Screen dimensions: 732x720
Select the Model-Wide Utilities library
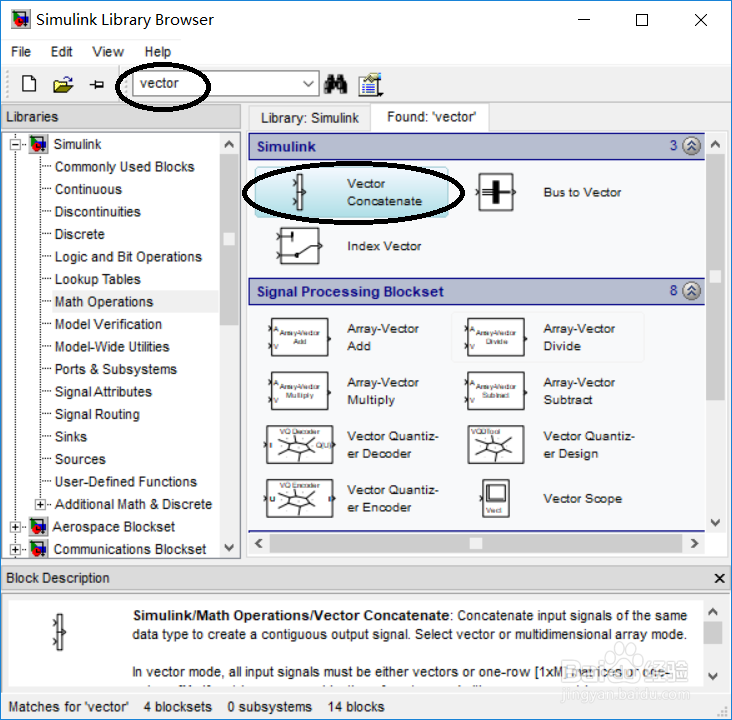tap(112, 346)
